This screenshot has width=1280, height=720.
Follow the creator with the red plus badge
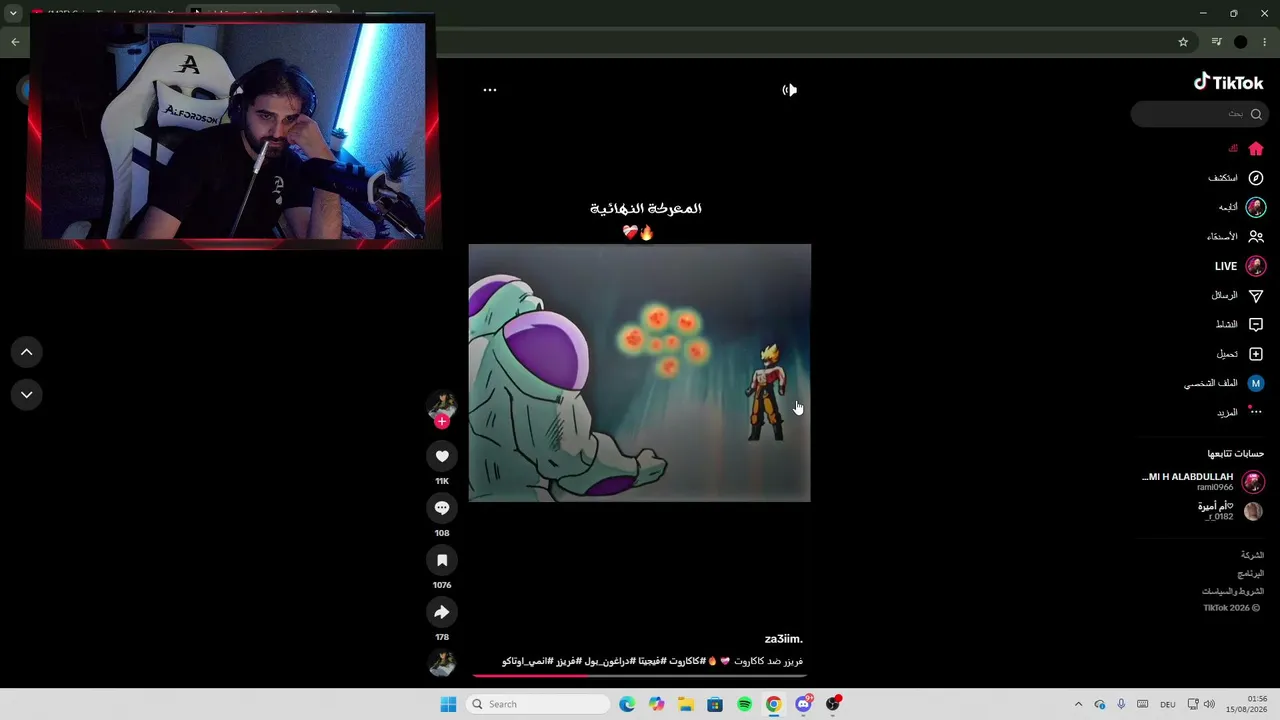442,421
